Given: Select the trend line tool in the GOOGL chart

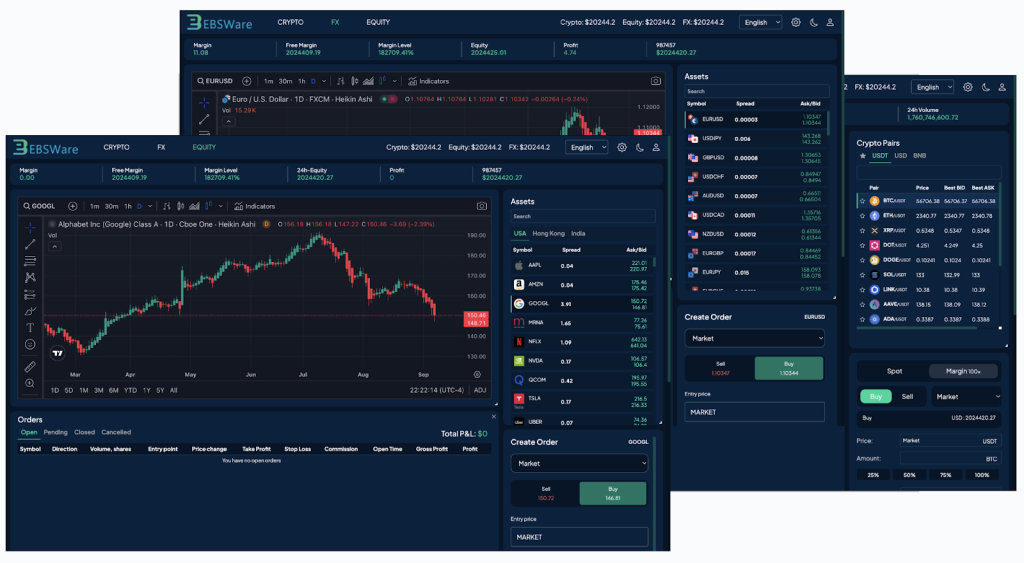Looking at the screenshot, I should 30,243.
